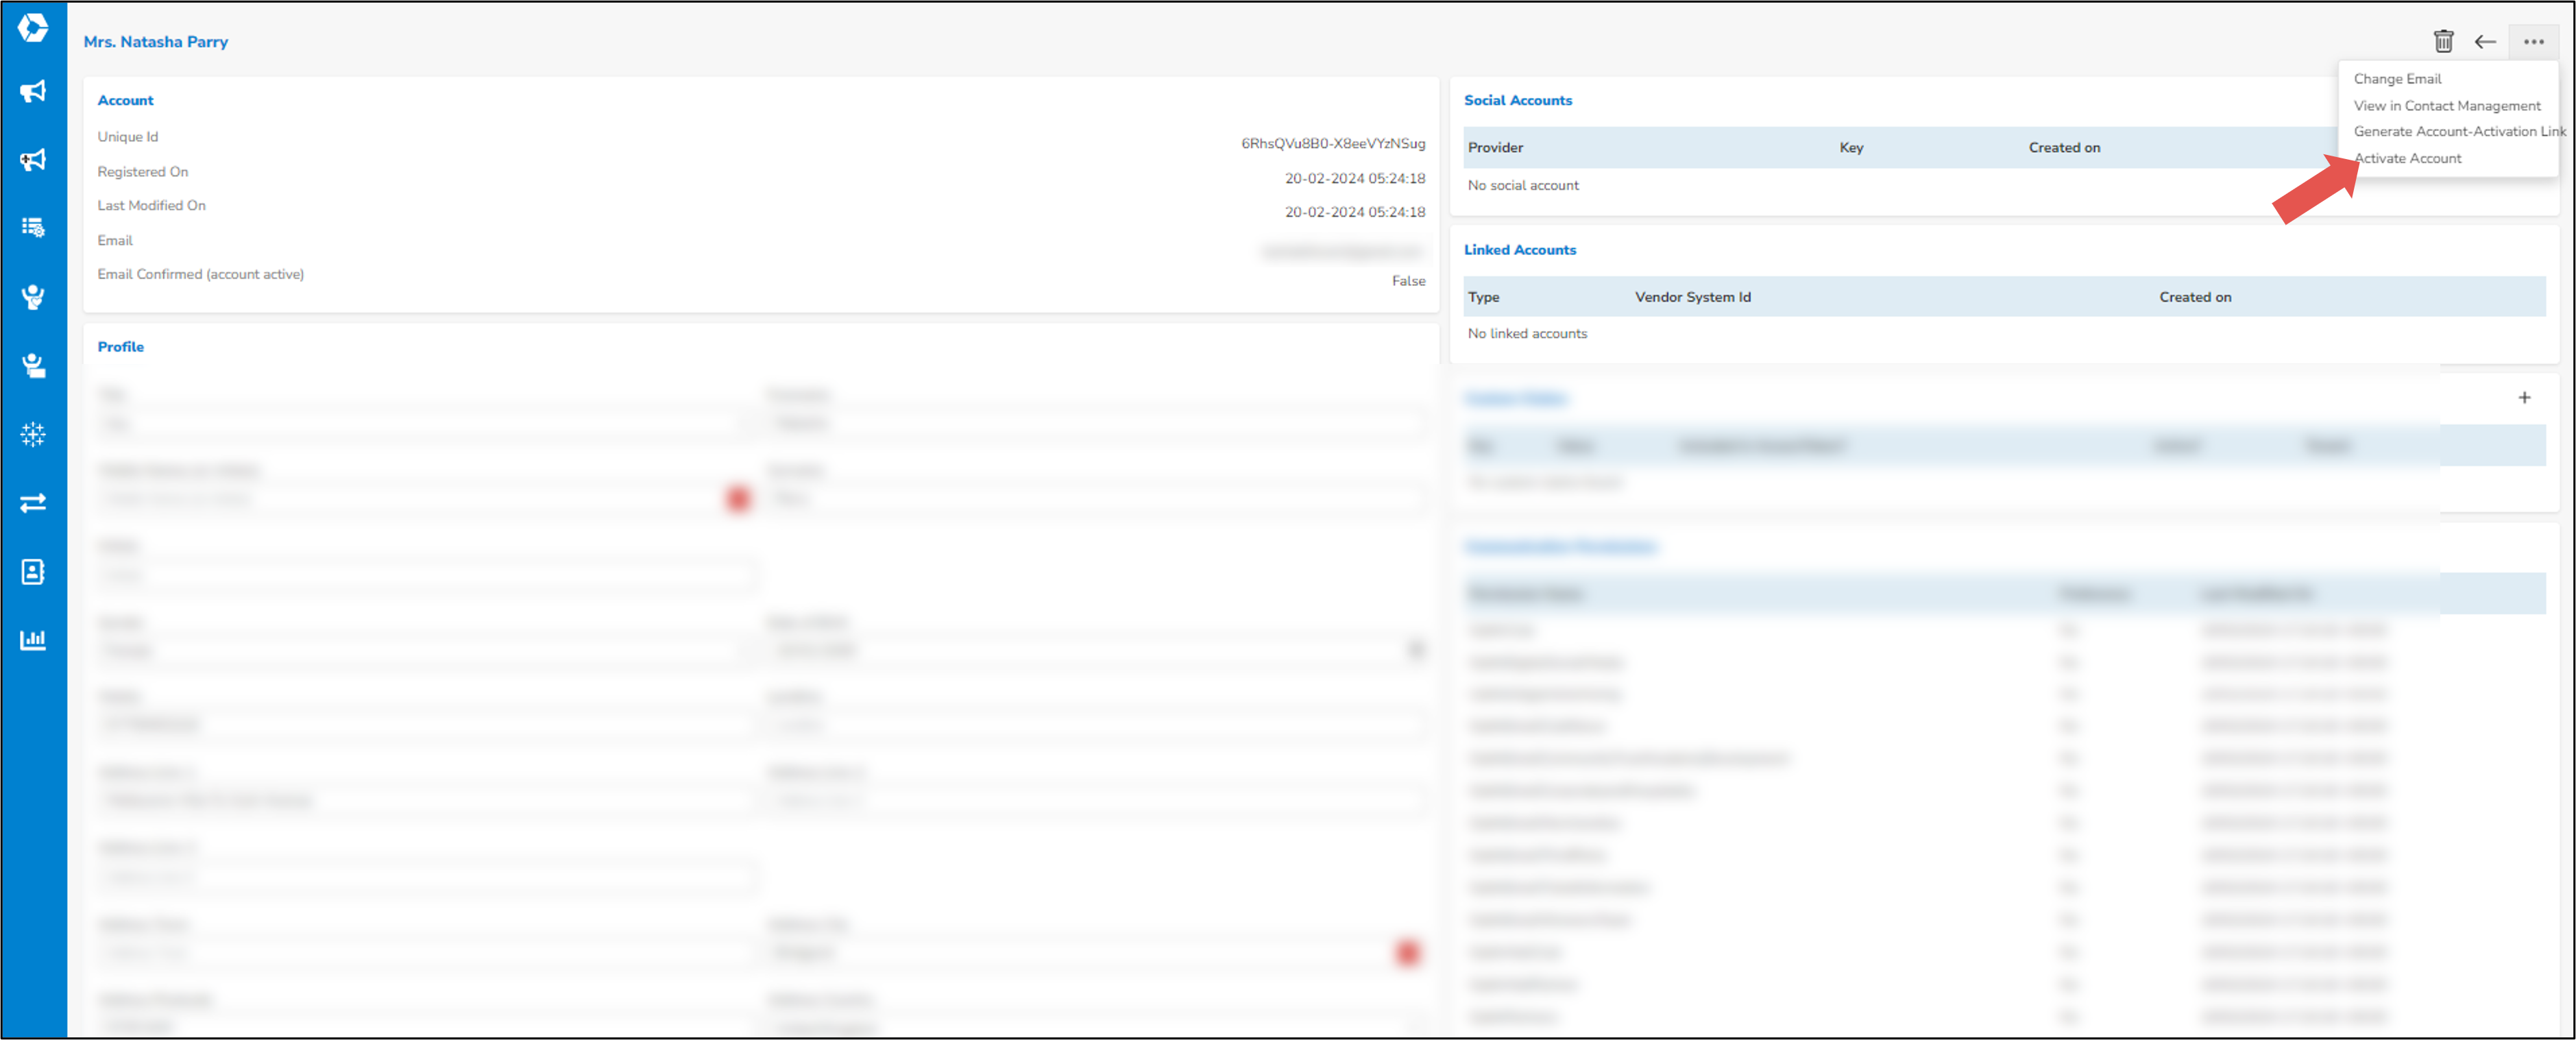
Task: Click the Registered On label
Action: (142, 172)
